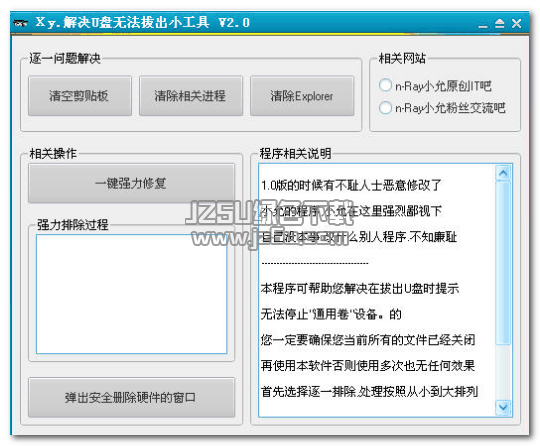
Task: Click scroll up arrow in description box
Action: (x=503, y=173)
